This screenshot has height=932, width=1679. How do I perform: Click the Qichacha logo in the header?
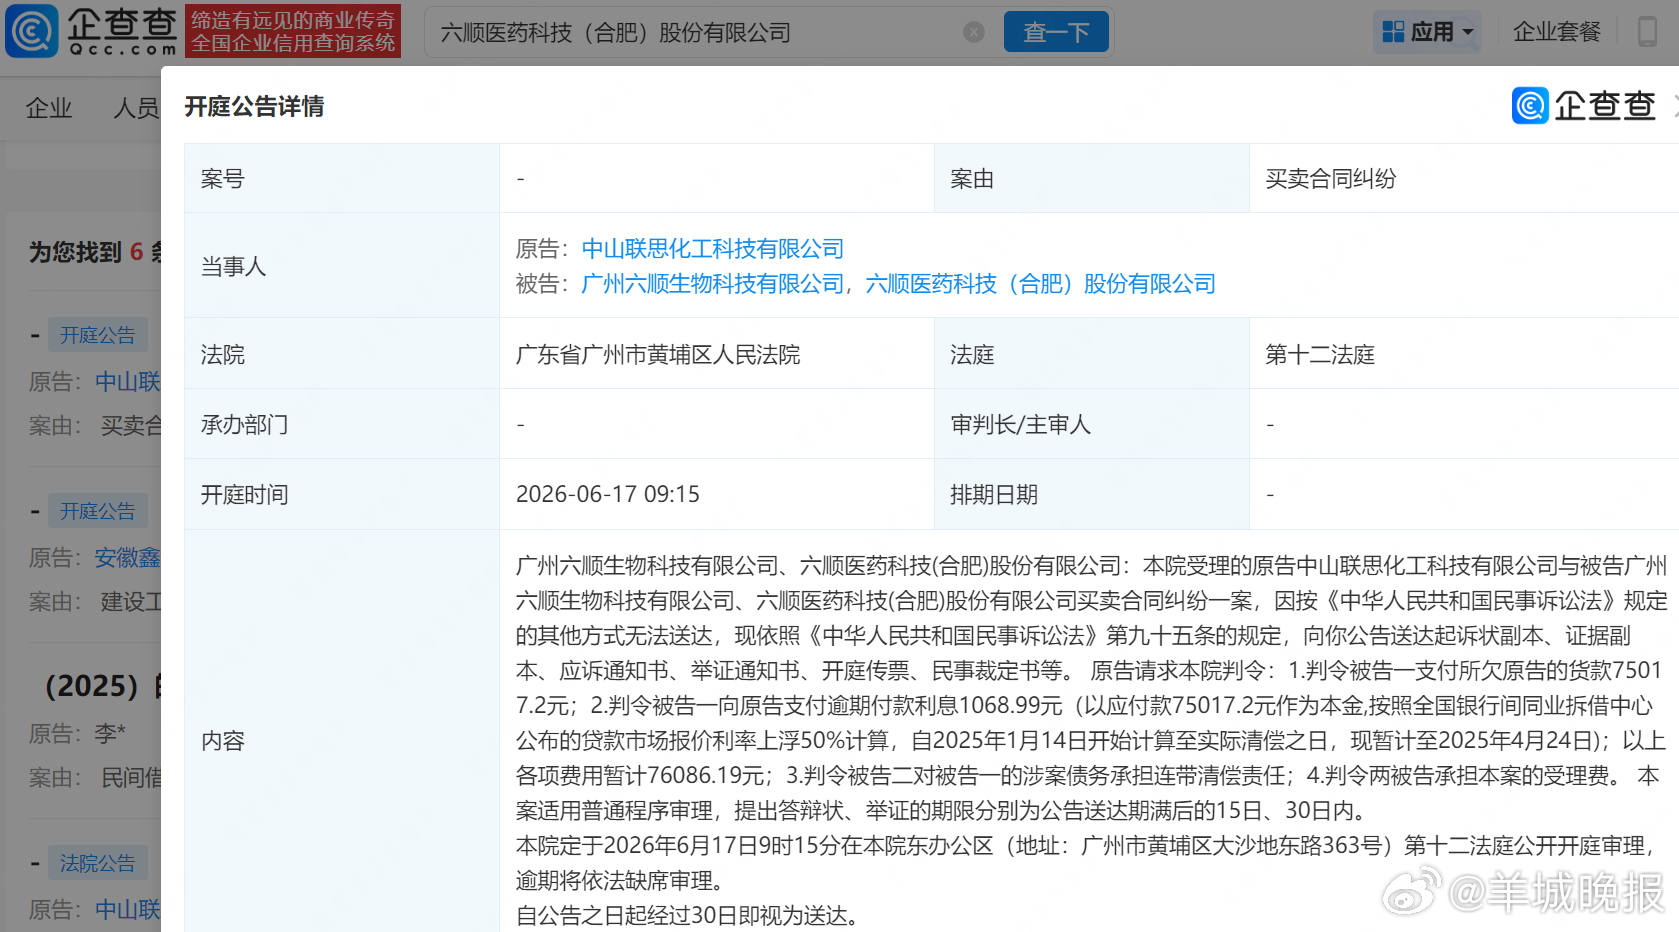(x=91, y=31)
